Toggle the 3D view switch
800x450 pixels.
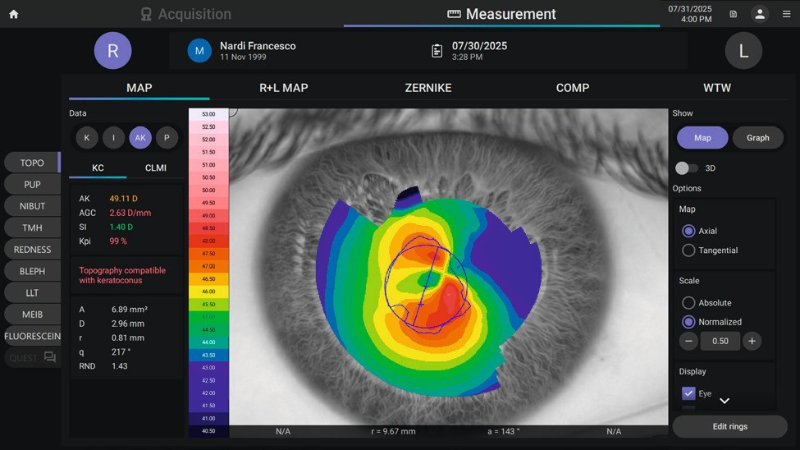(x=687, y=168)
